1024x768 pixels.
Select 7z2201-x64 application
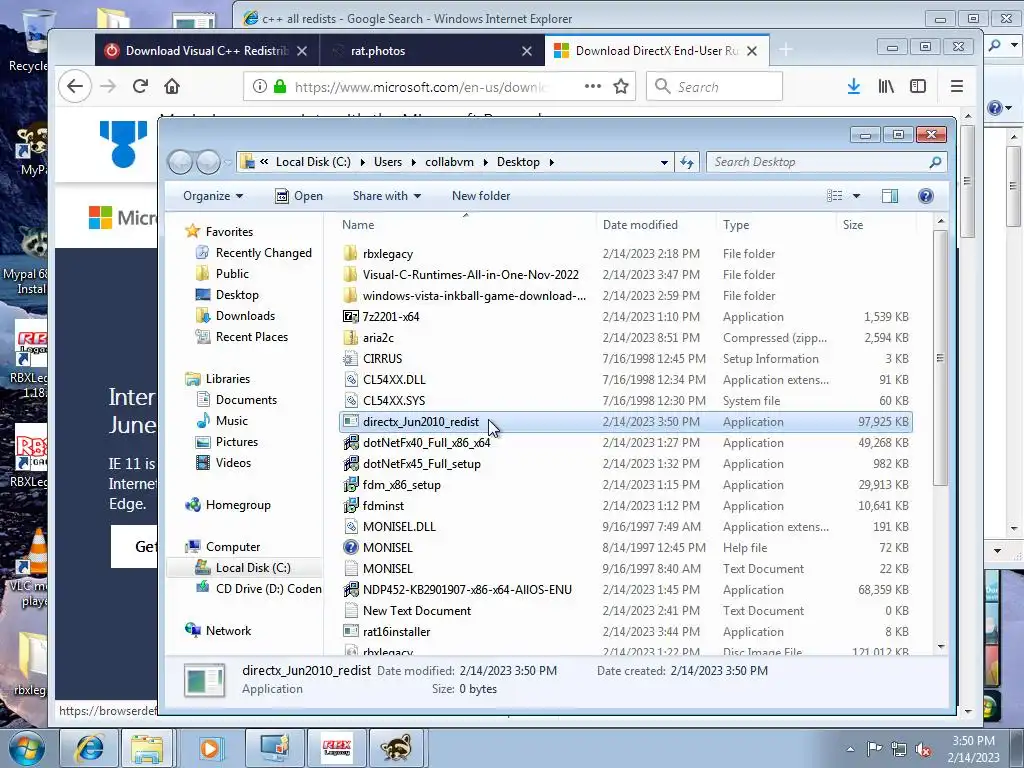point(626,316)
